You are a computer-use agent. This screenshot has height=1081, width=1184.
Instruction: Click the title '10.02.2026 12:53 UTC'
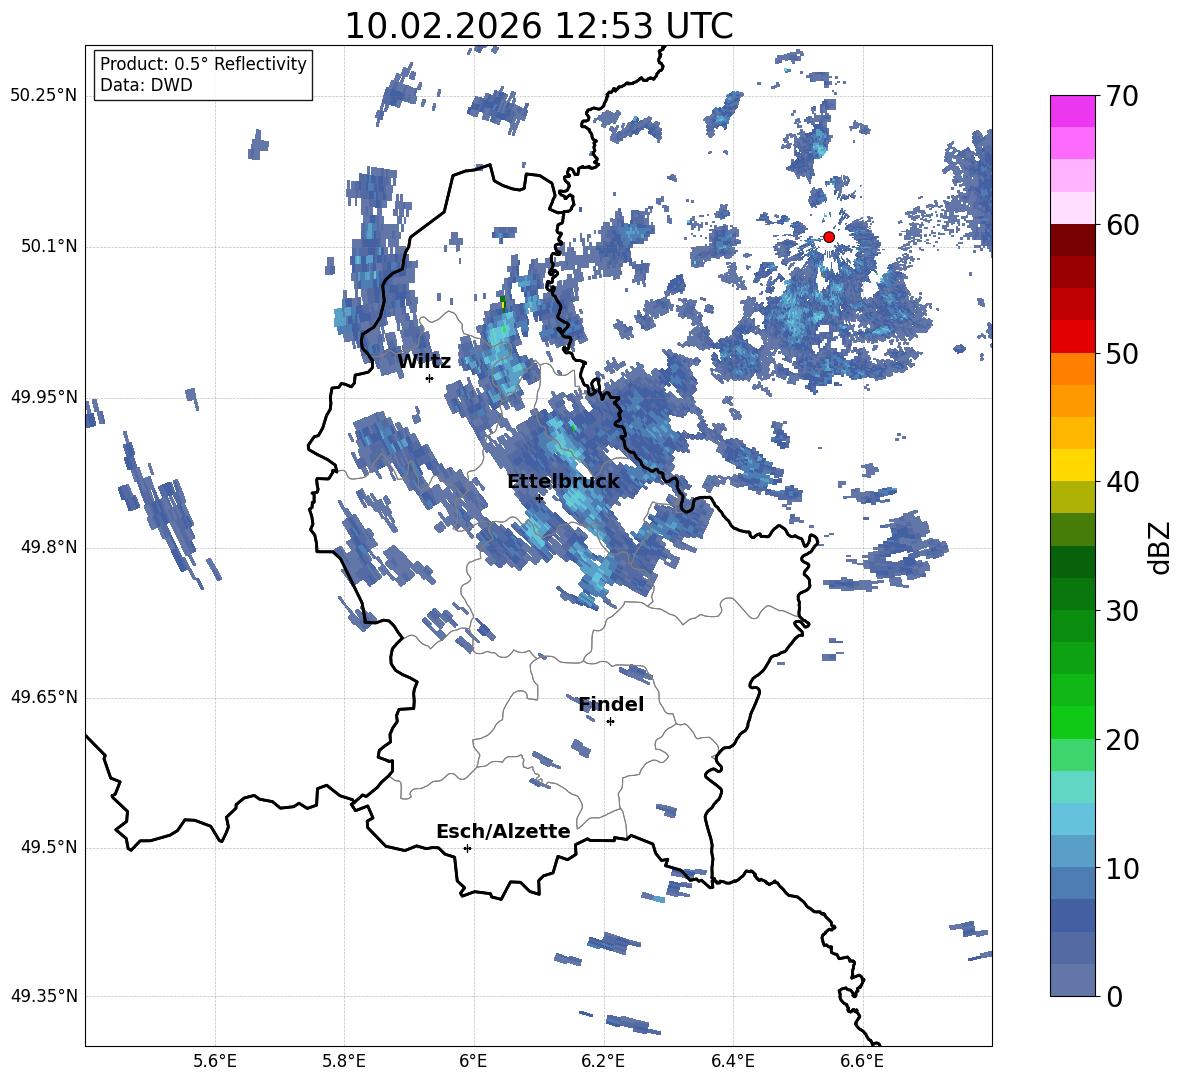point(538,26)
